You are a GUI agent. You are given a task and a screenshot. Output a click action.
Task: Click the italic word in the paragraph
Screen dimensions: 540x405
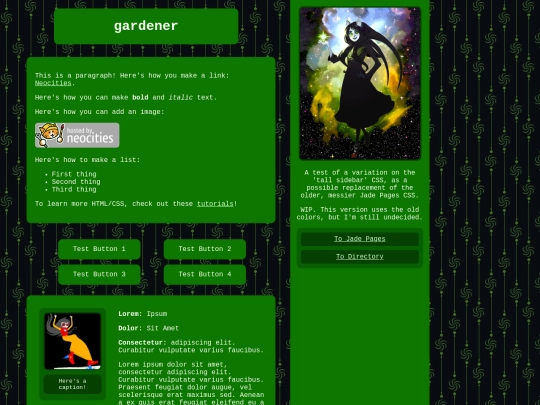[180, 97]
